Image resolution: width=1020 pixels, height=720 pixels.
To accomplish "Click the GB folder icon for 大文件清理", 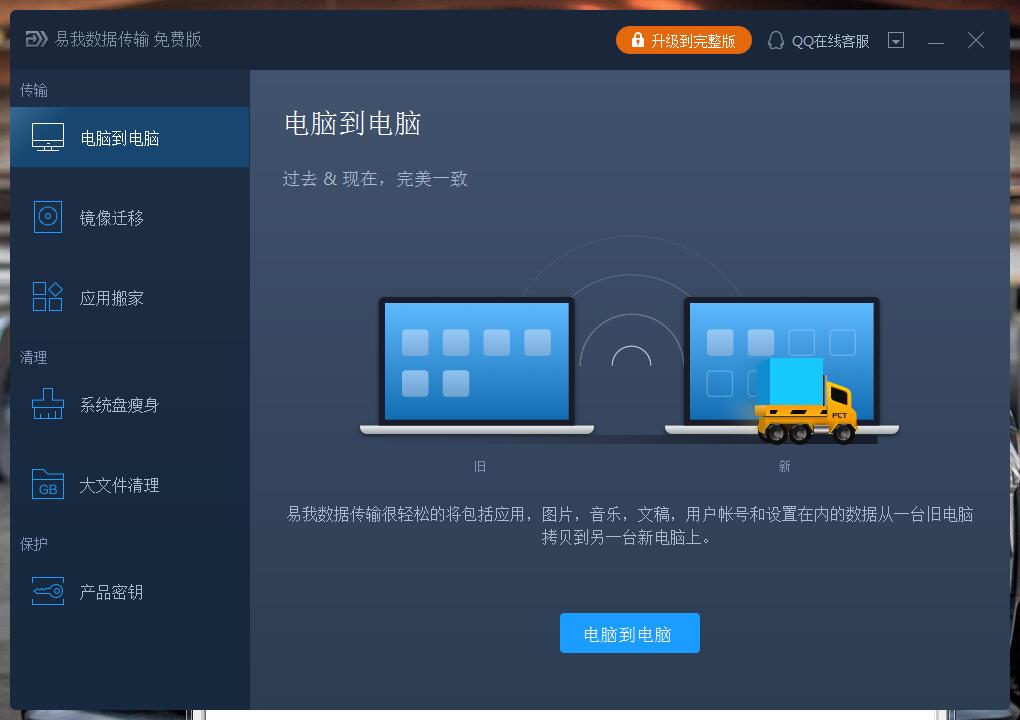I will point(48,484).
